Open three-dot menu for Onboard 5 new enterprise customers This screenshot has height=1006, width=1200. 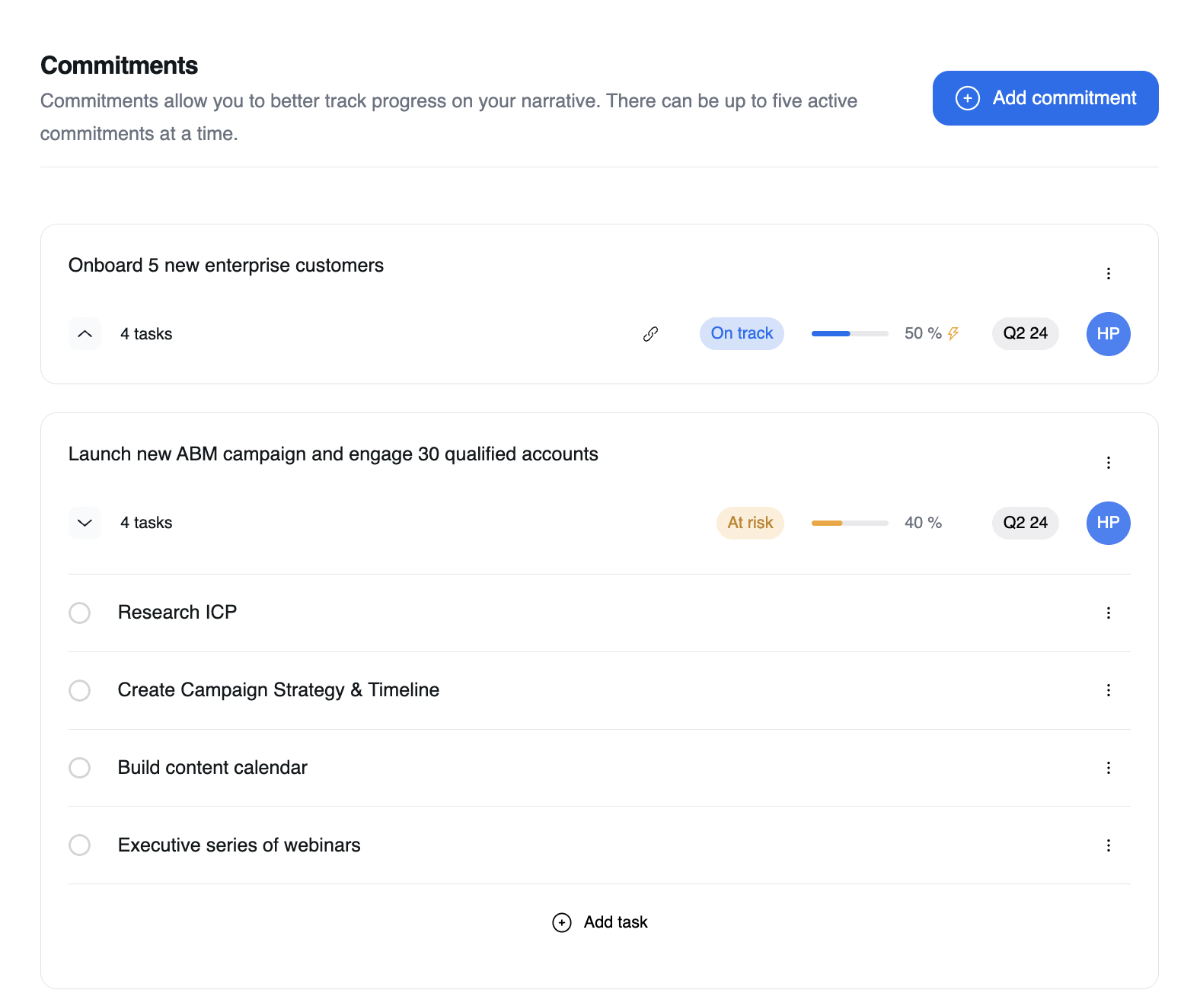(x=1108, y=274)
